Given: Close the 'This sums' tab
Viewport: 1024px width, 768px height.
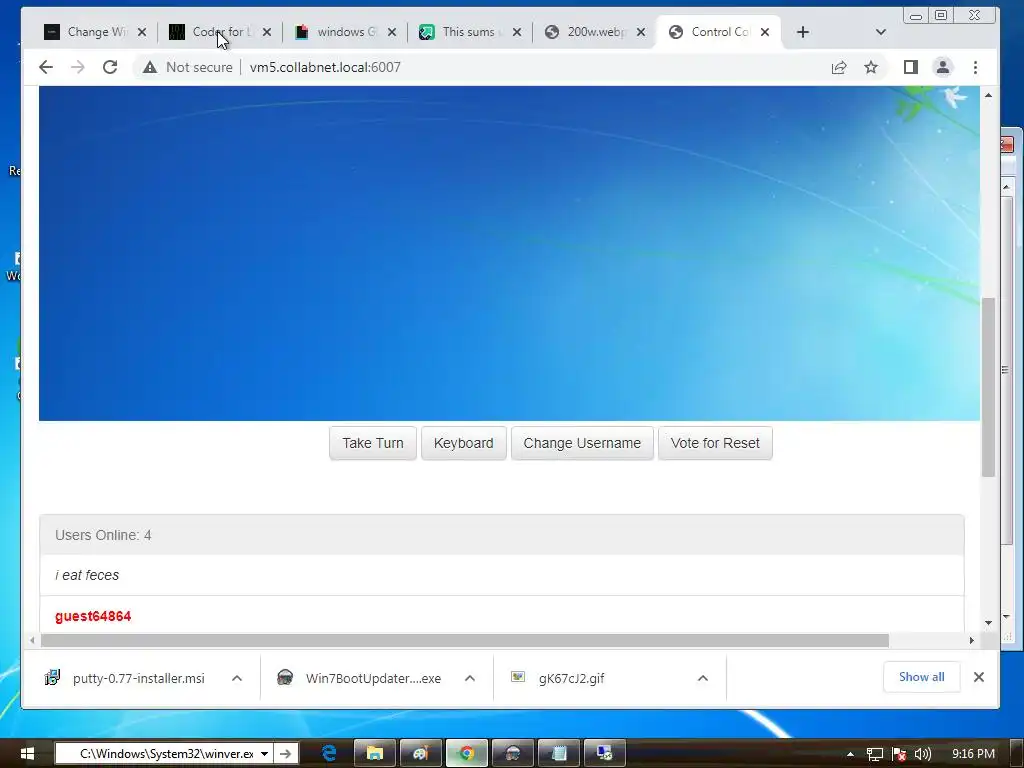Looking at the screenshot, I should [x=517, y=32].
